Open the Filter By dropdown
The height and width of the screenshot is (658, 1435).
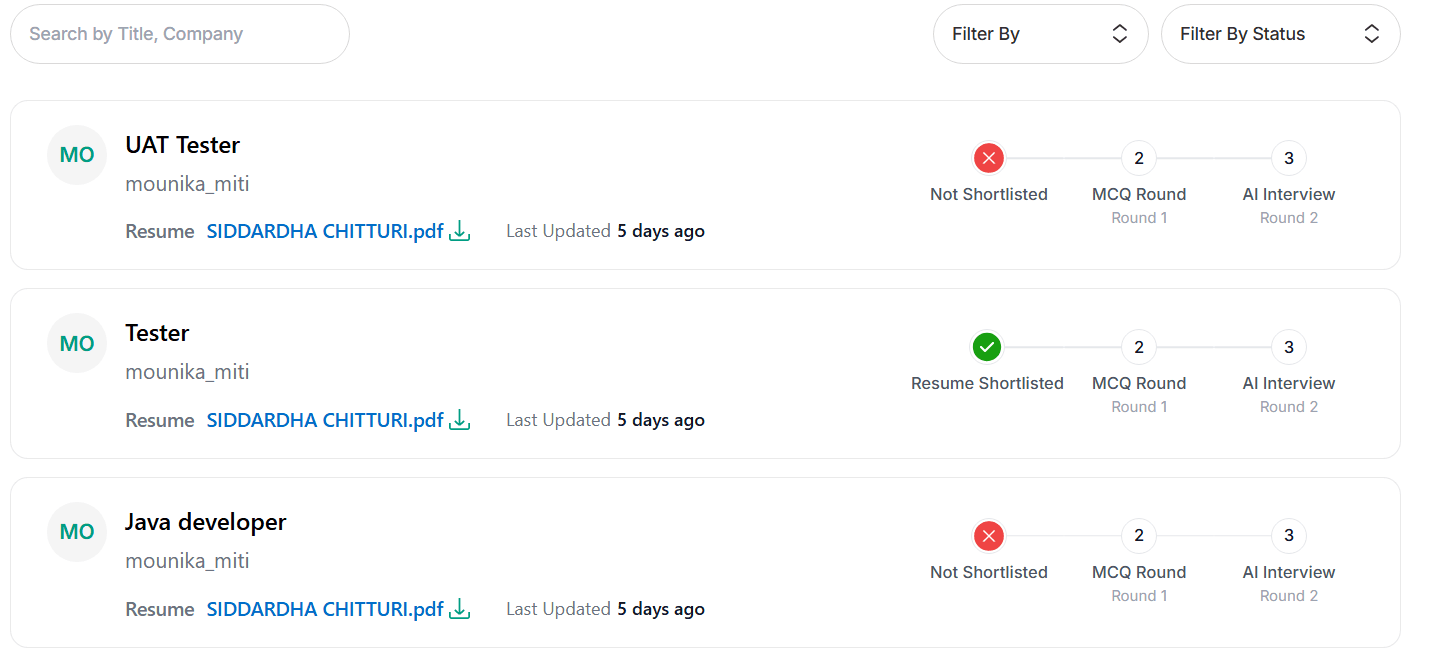click(x=1040, y=33)
